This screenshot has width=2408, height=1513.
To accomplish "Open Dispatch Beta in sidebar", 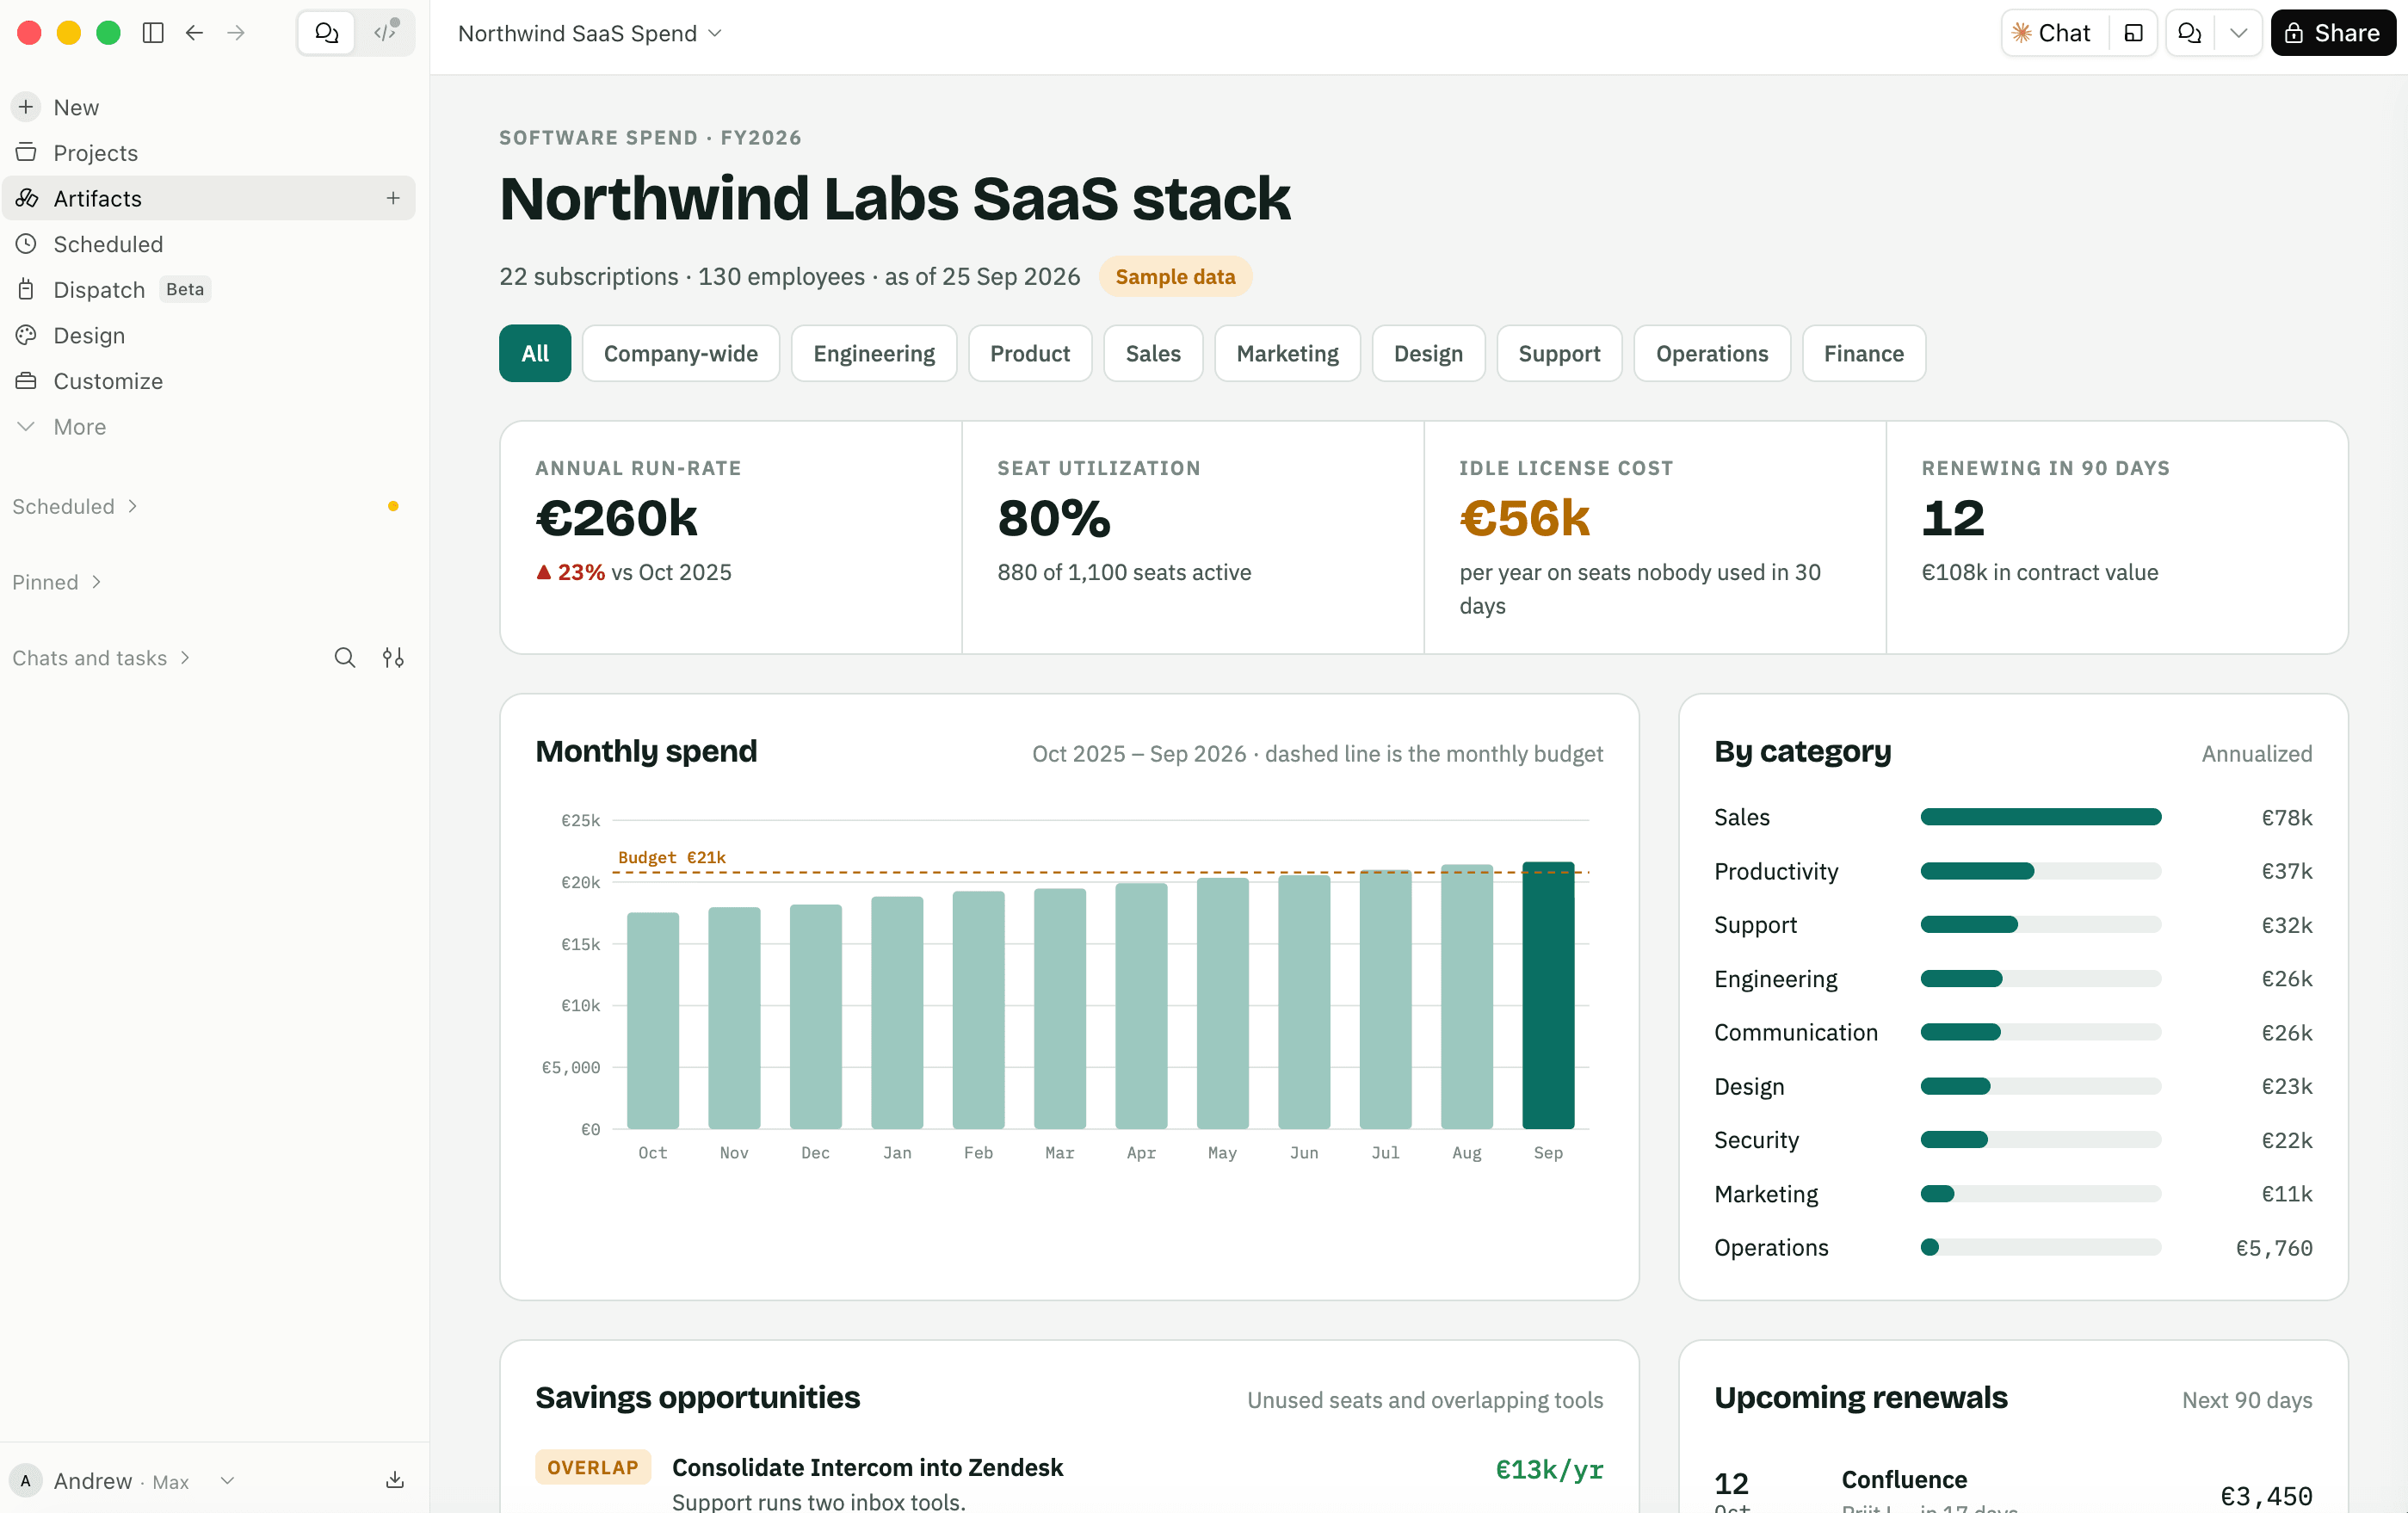I will tap(208, 290).
